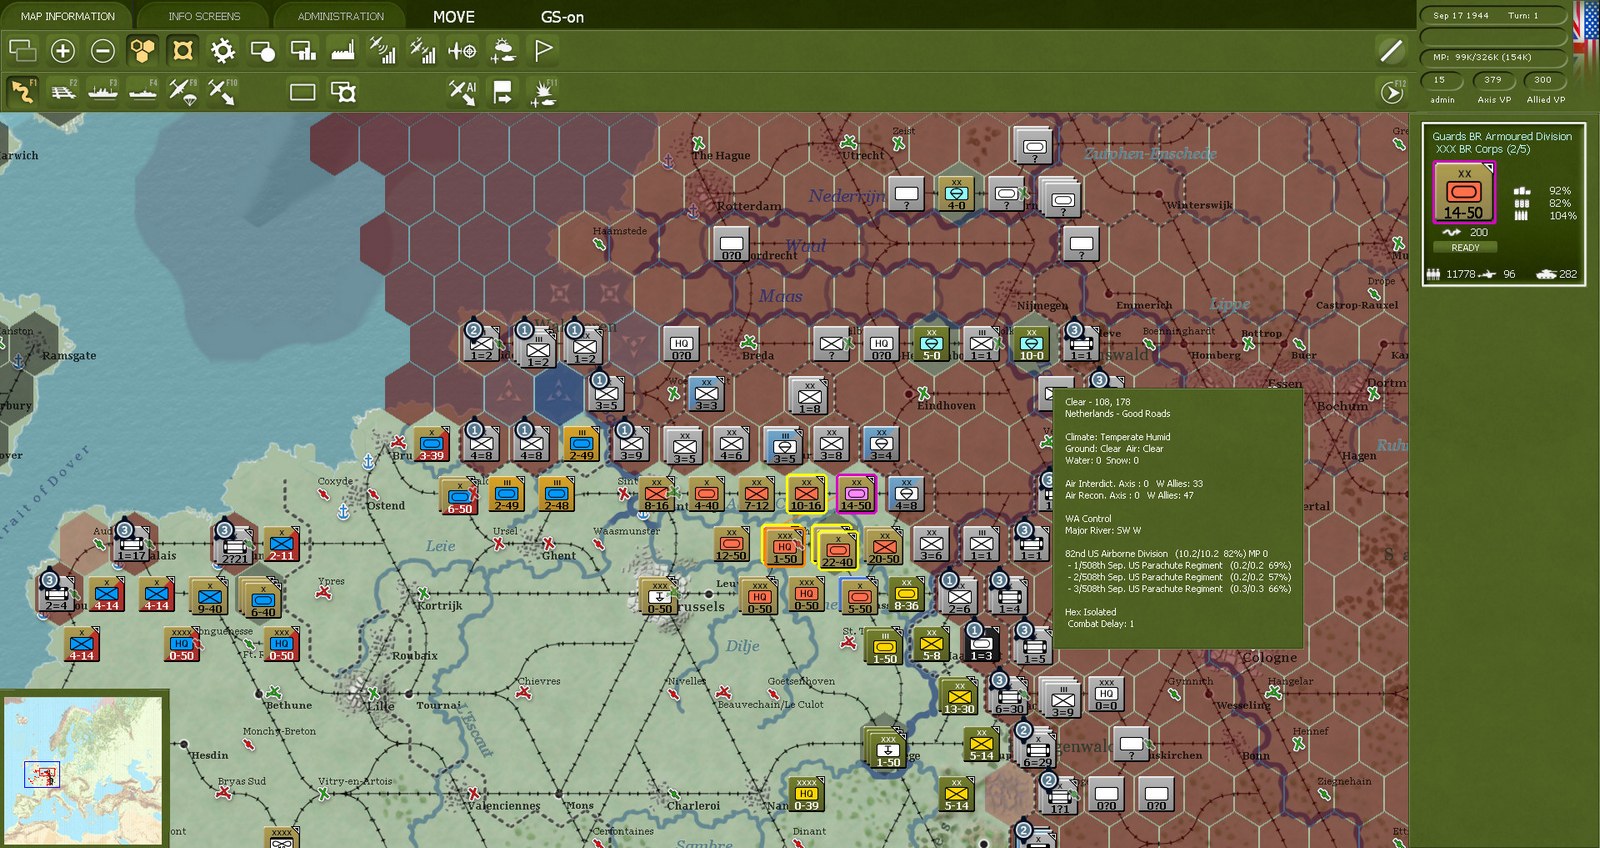Viewport: 1600px width, 848px height.
Task: Toggle the orange hex outline overlay icon
Action: (x=182, y=50)
